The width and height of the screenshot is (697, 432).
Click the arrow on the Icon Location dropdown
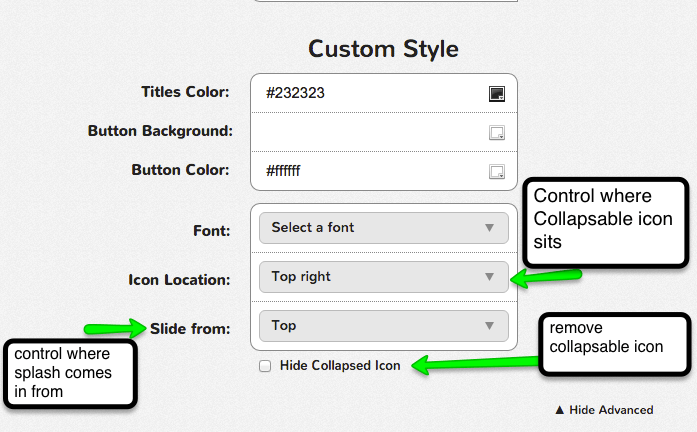(489, 277)
